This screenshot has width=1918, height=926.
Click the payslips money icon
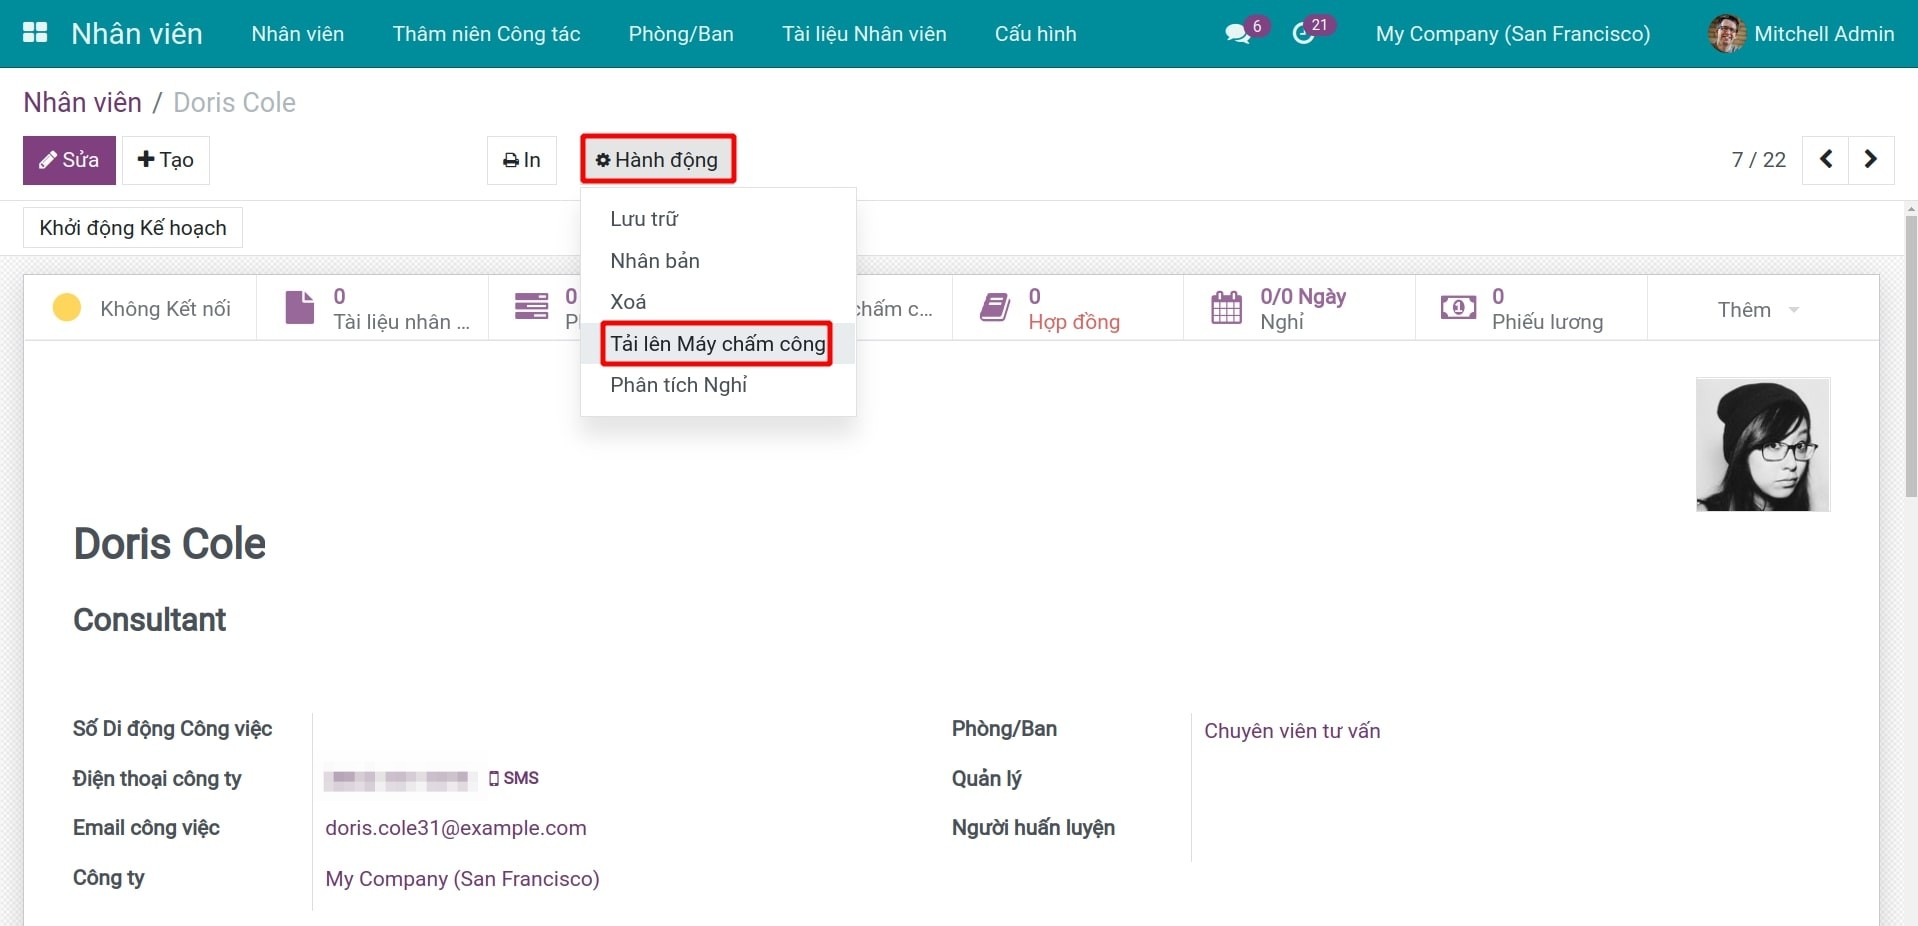coord(1458,308)
